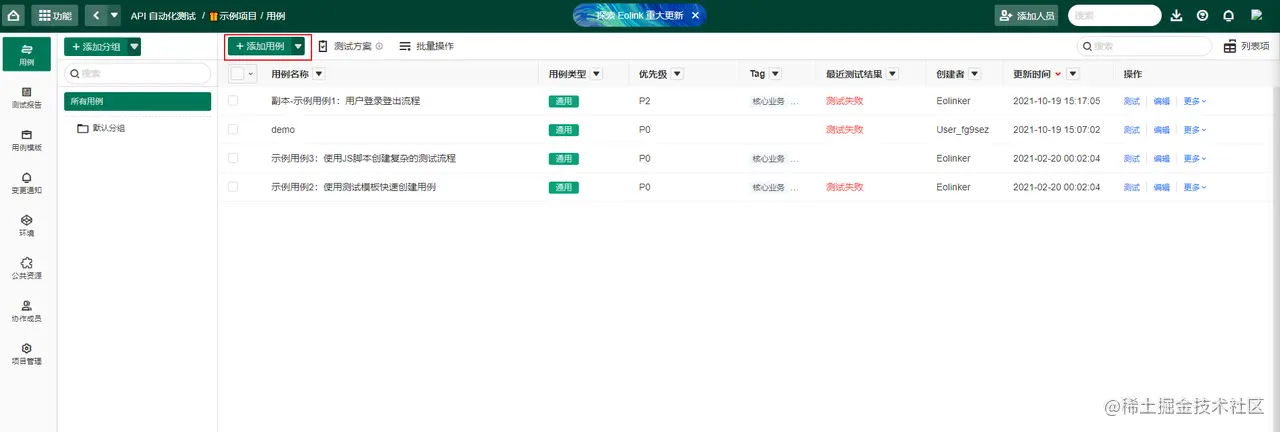The height and width of the screenshot is (432, 1280).
Task: Open the navigation history dropdown arrow
Action: tap(114, 16)
